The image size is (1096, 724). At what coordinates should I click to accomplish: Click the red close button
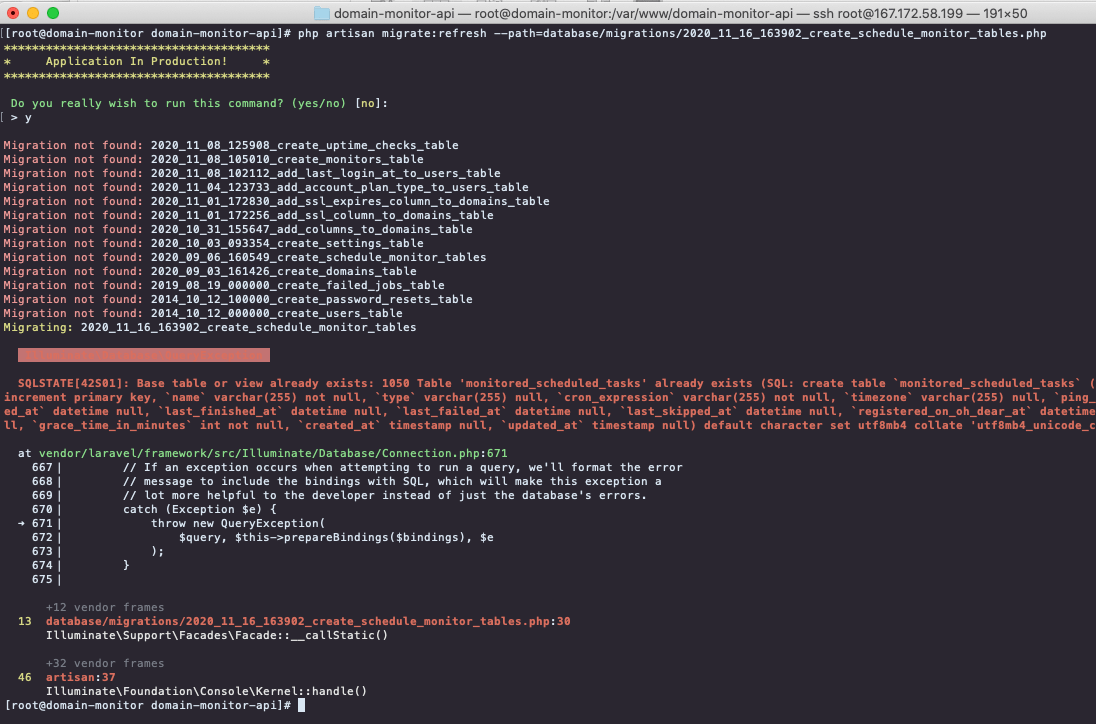click(11, 13)
